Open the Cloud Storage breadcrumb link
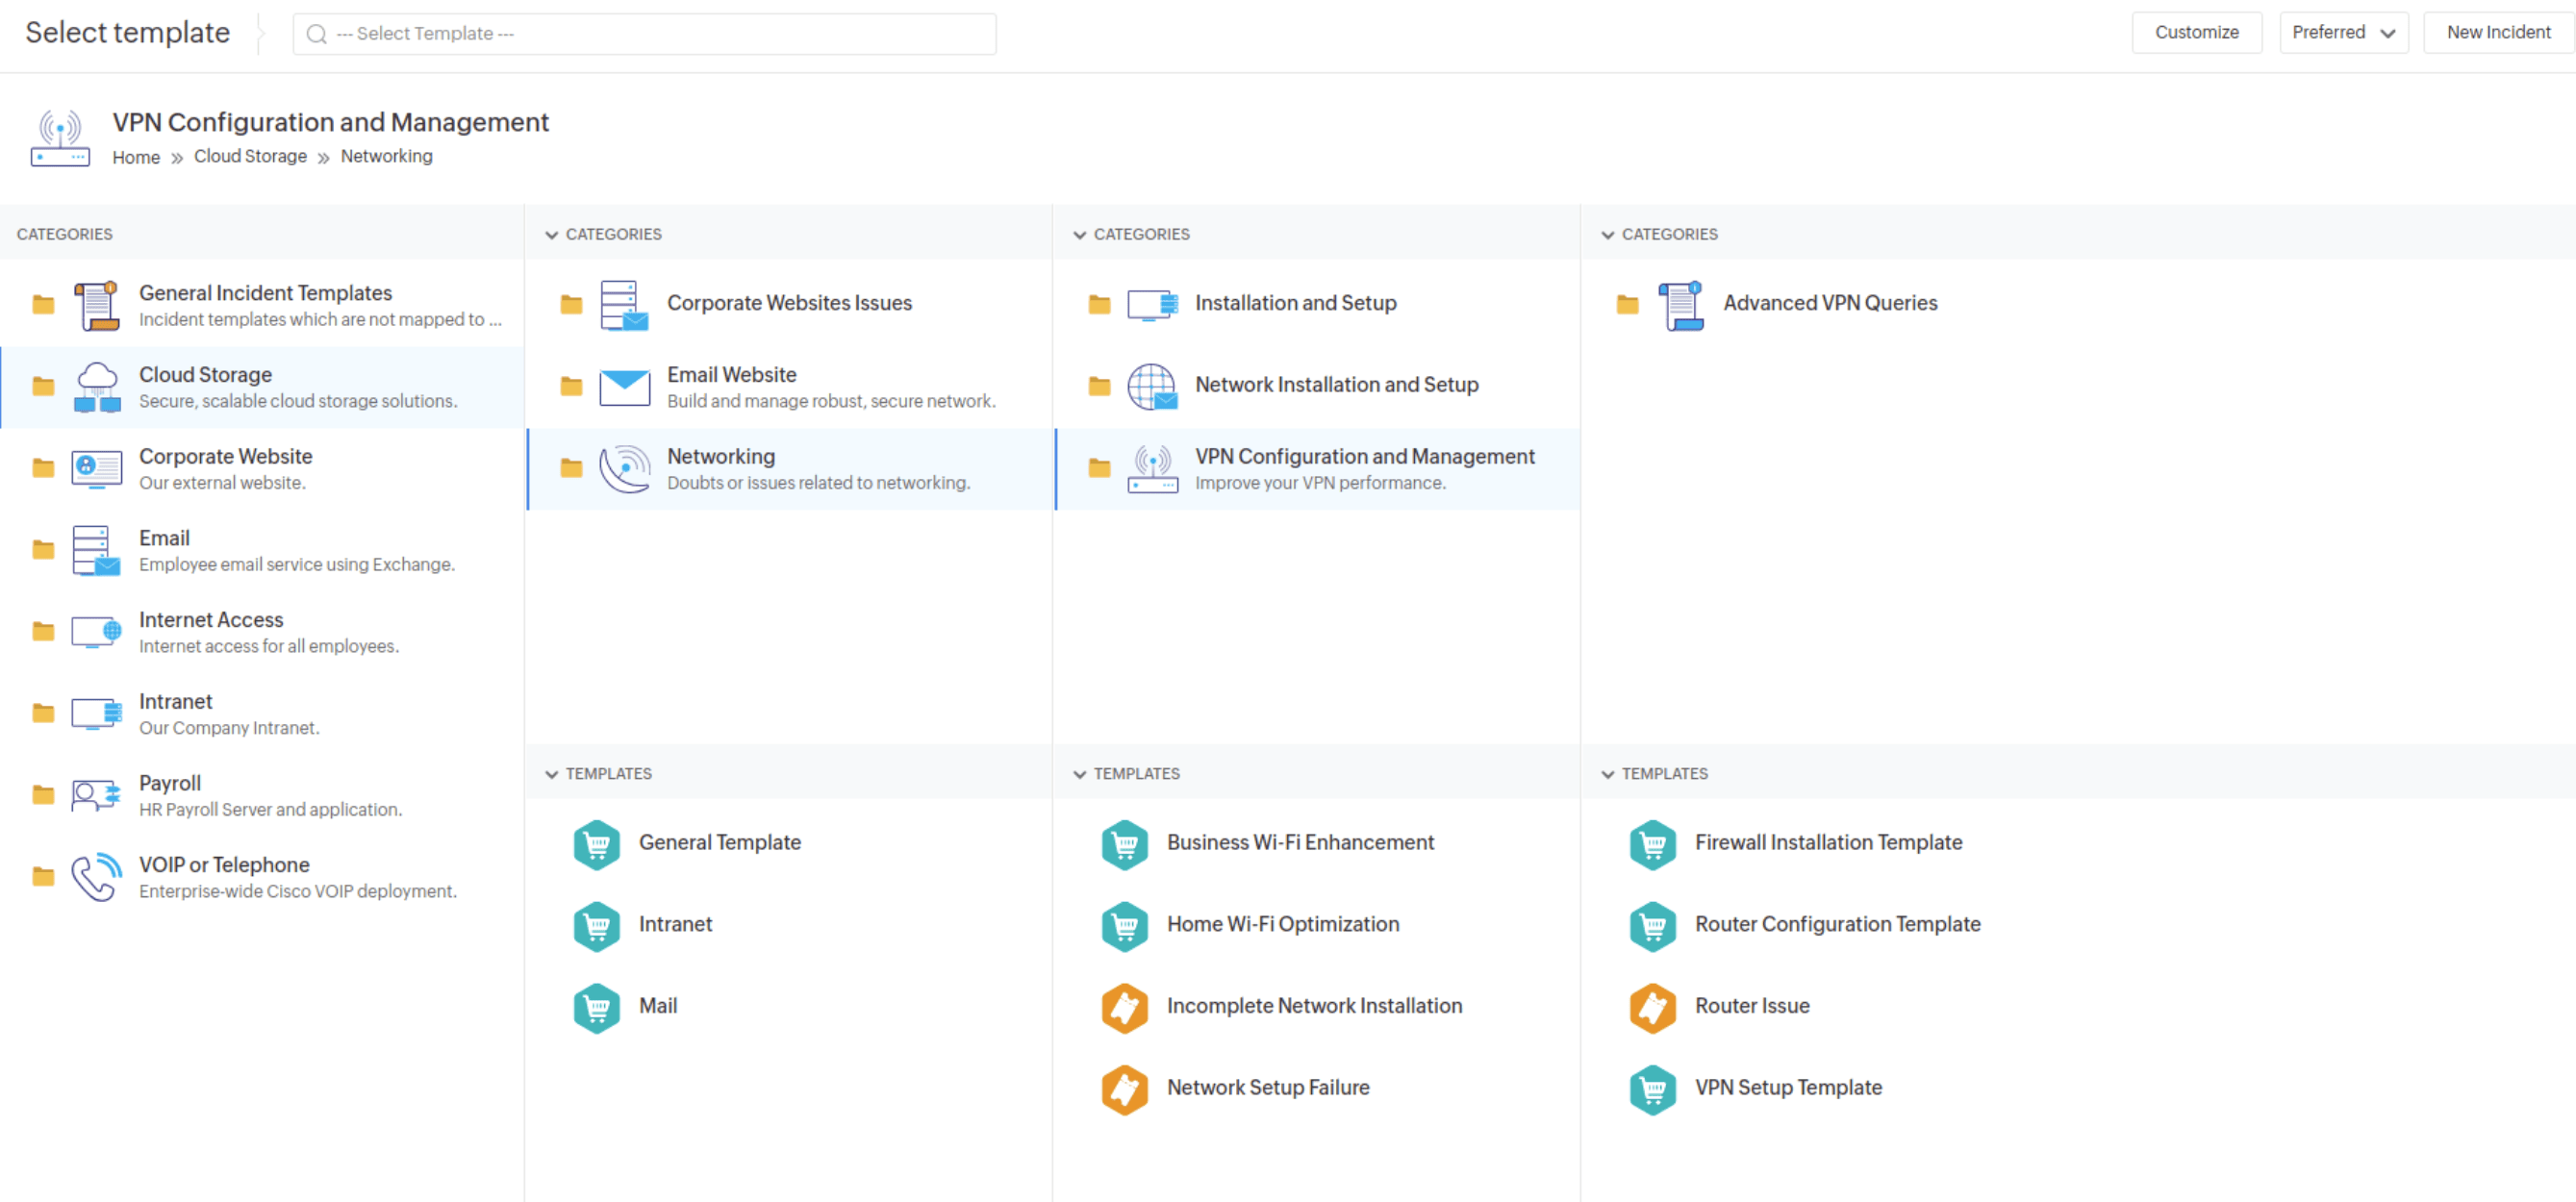This screenshot has width=2576, height=1202. coord(251,157)
